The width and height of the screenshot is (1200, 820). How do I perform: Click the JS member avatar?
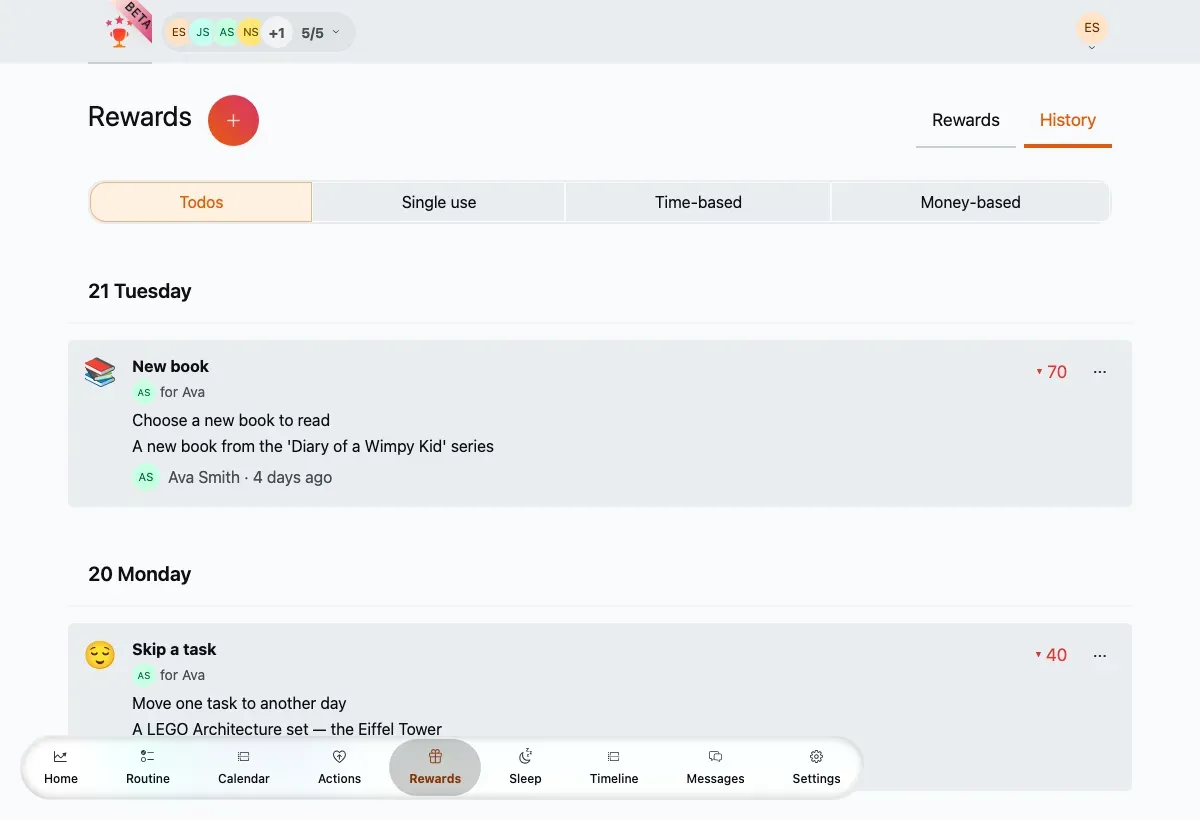tap(203, 32)
